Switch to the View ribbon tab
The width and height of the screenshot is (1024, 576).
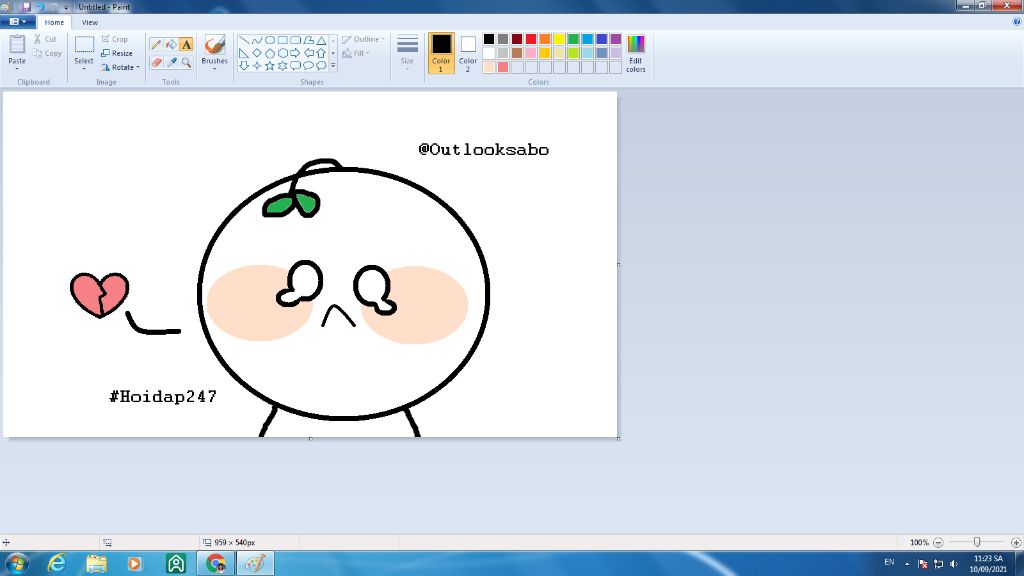point(89,22)
